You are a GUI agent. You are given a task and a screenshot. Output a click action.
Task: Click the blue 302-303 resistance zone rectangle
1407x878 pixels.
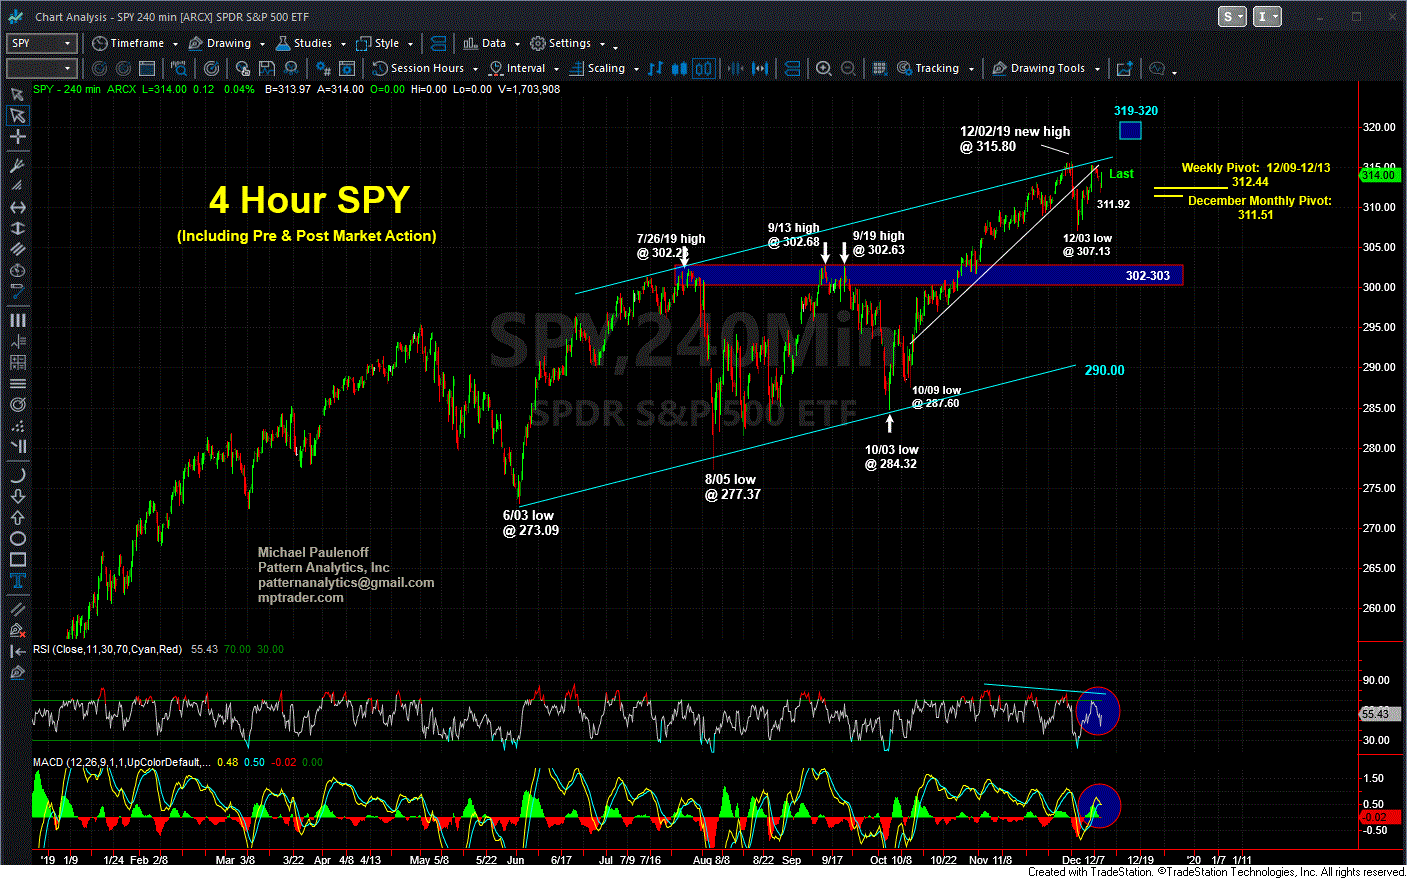[929, 275]
